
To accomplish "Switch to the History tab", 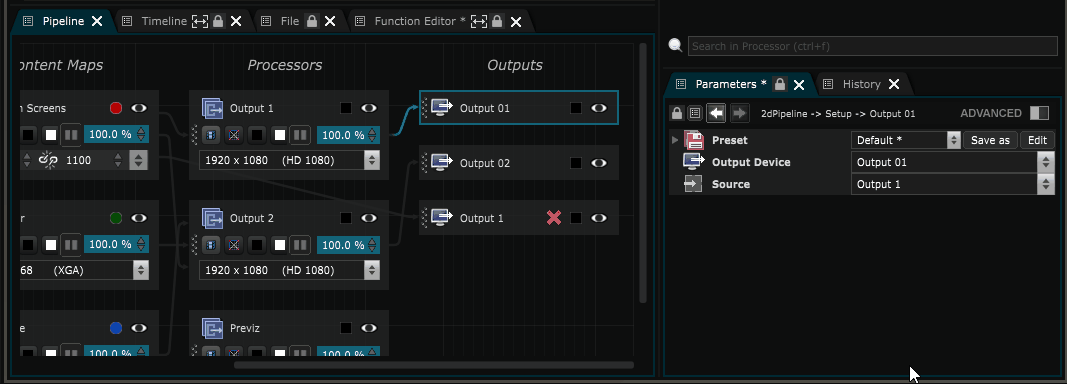I will (861, 84).
